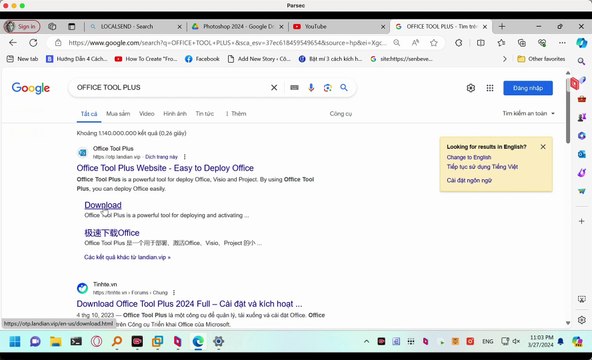Open File Explorer from taskbar
Image resolution: width=592 pixels, height=360 pixels.
(x=56, y=342)
